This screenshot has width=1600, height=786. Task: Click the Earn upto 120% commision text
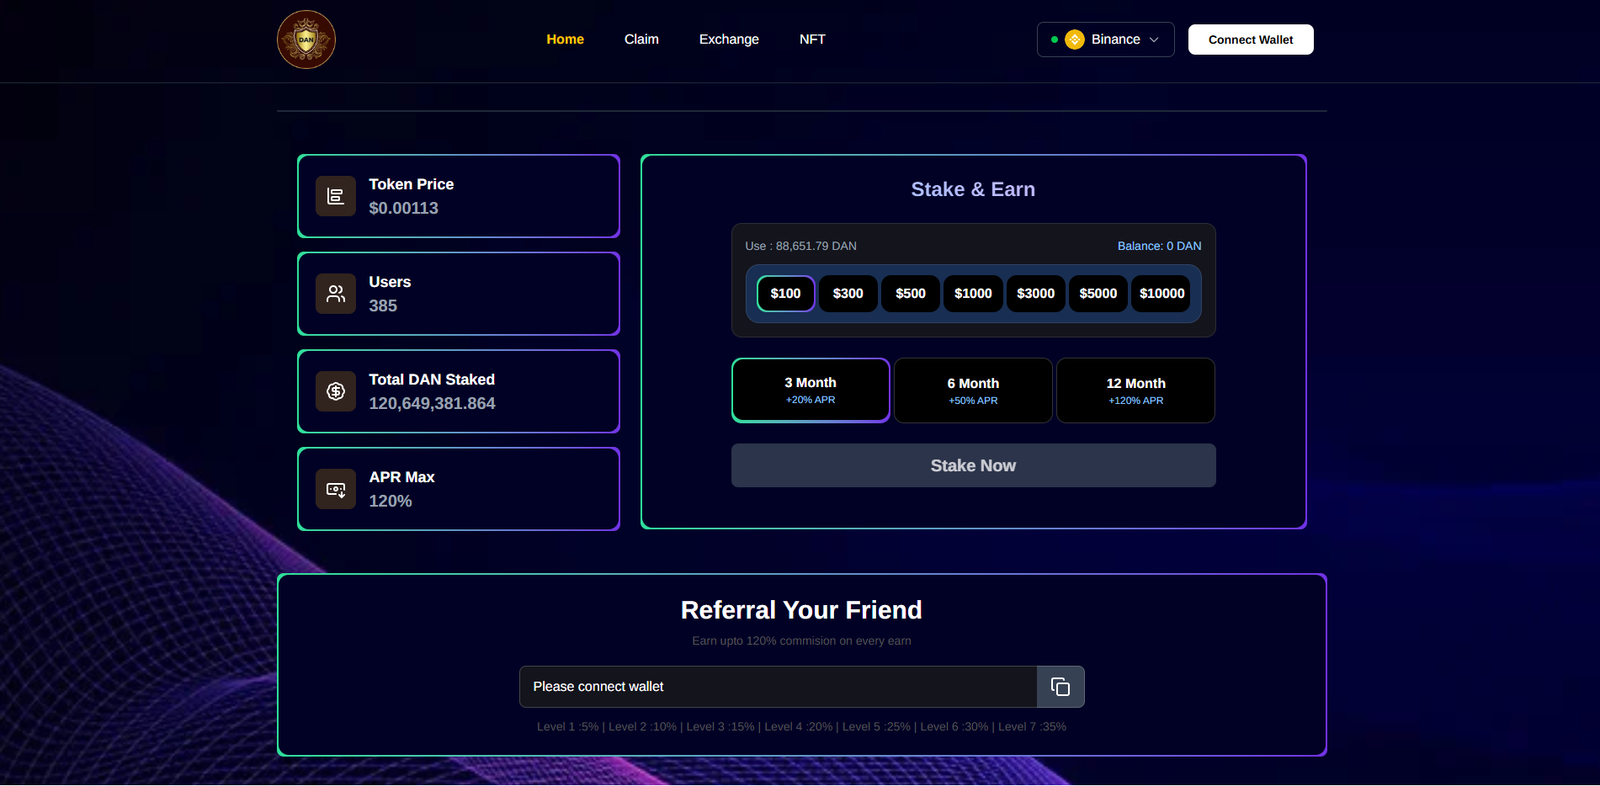(x=801, y=641)
